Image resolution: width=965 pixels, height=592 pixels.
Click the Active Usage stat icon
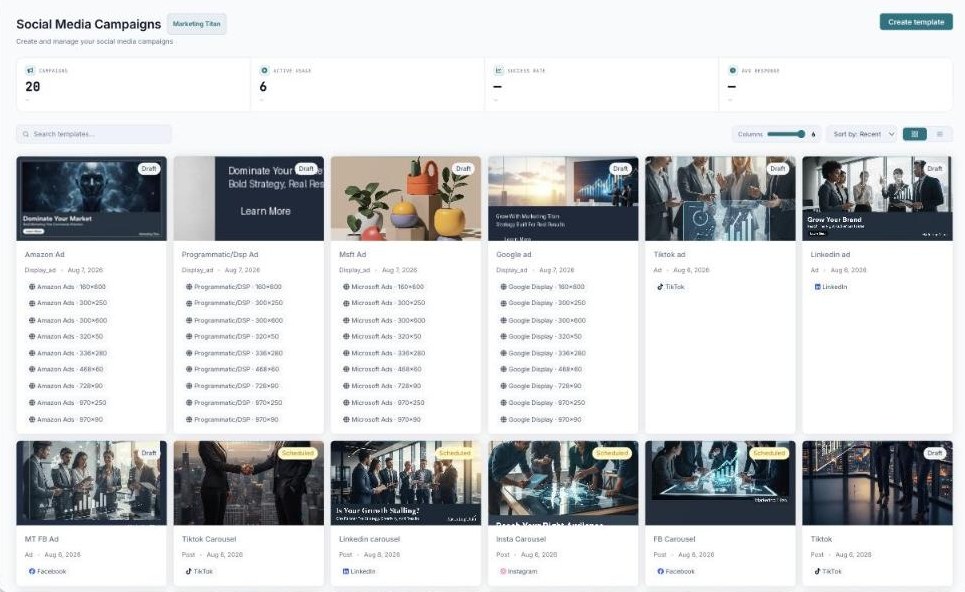point(265,71)
